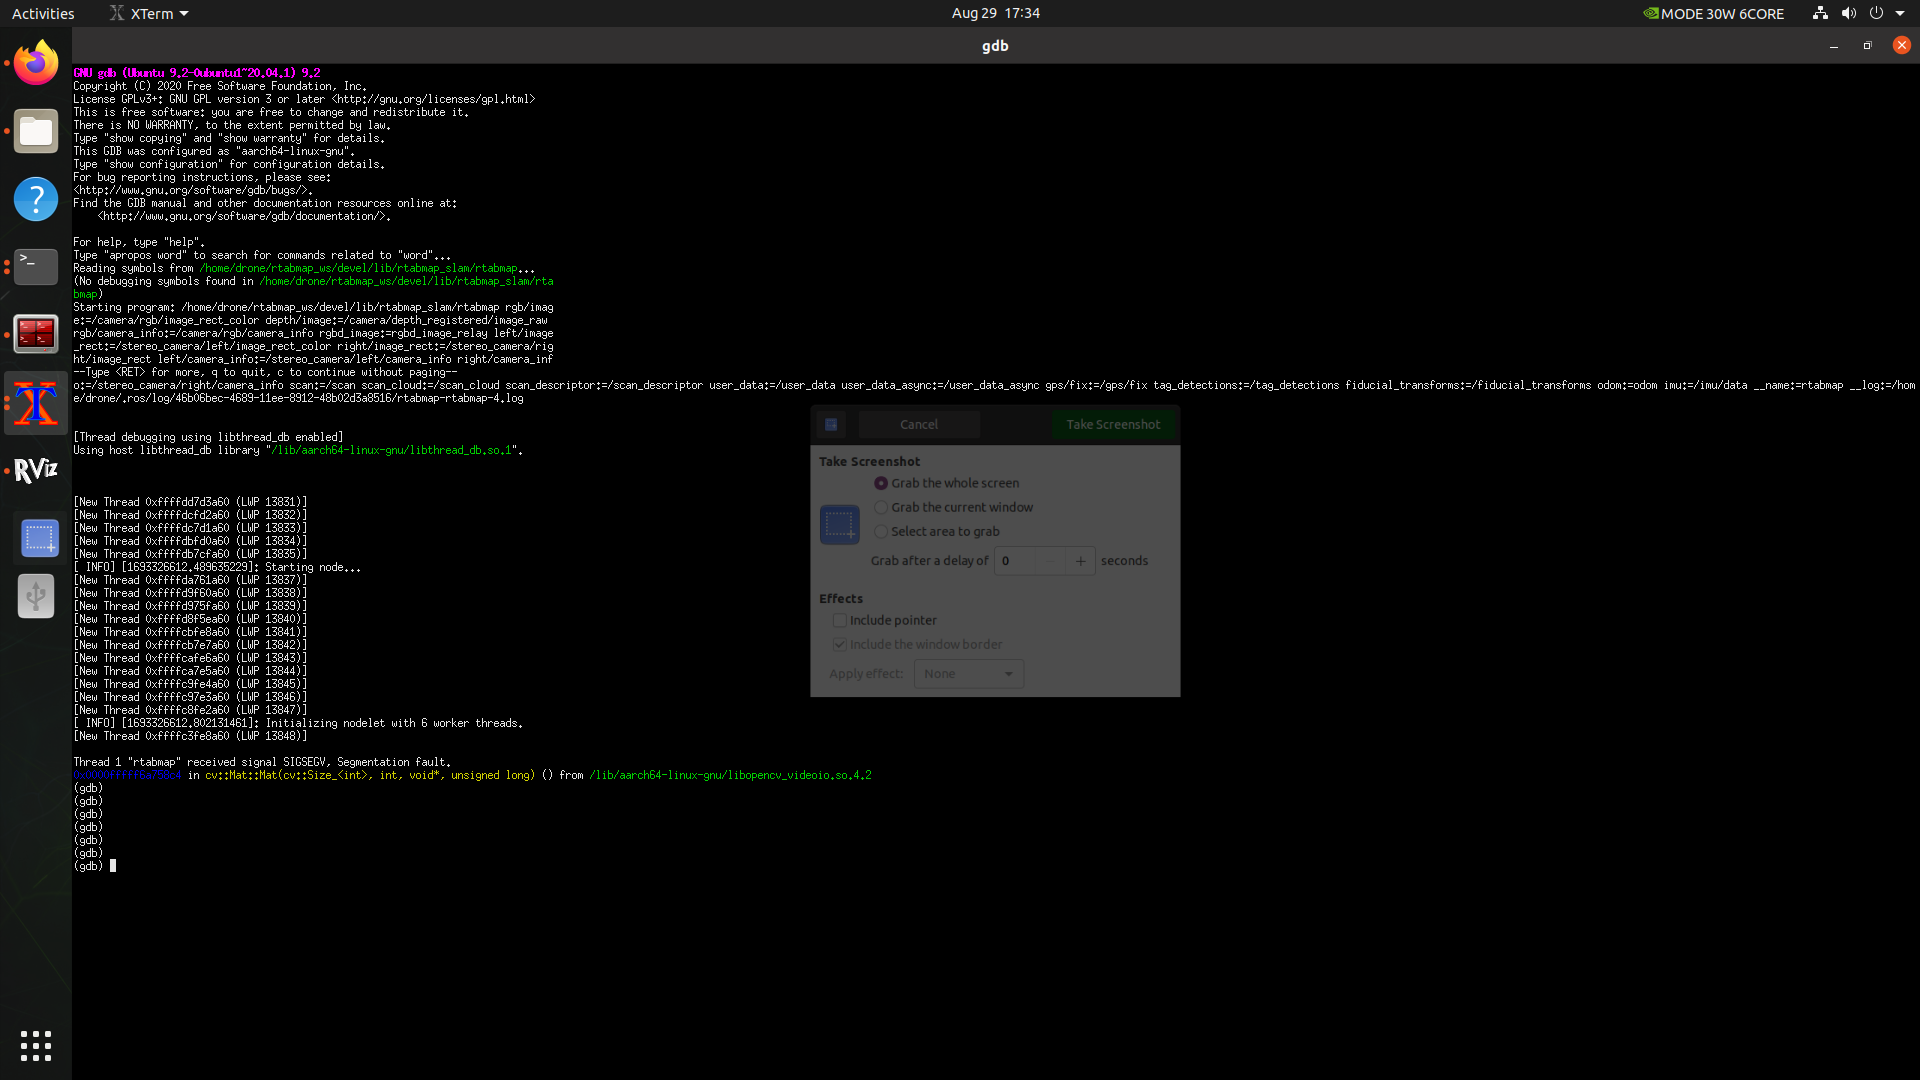Open Firefox from the dock
The image size is (1920, 1080).
pos(35,62)
